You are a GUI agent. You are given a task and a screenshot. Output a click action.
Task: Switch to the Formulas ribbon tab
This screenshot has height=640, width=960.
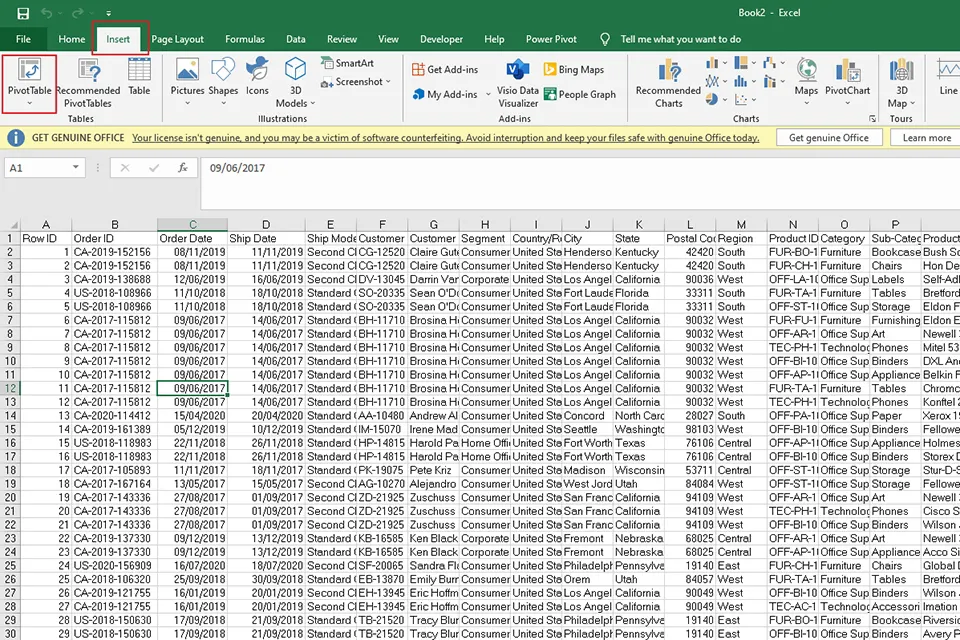[x=244, y=39]
